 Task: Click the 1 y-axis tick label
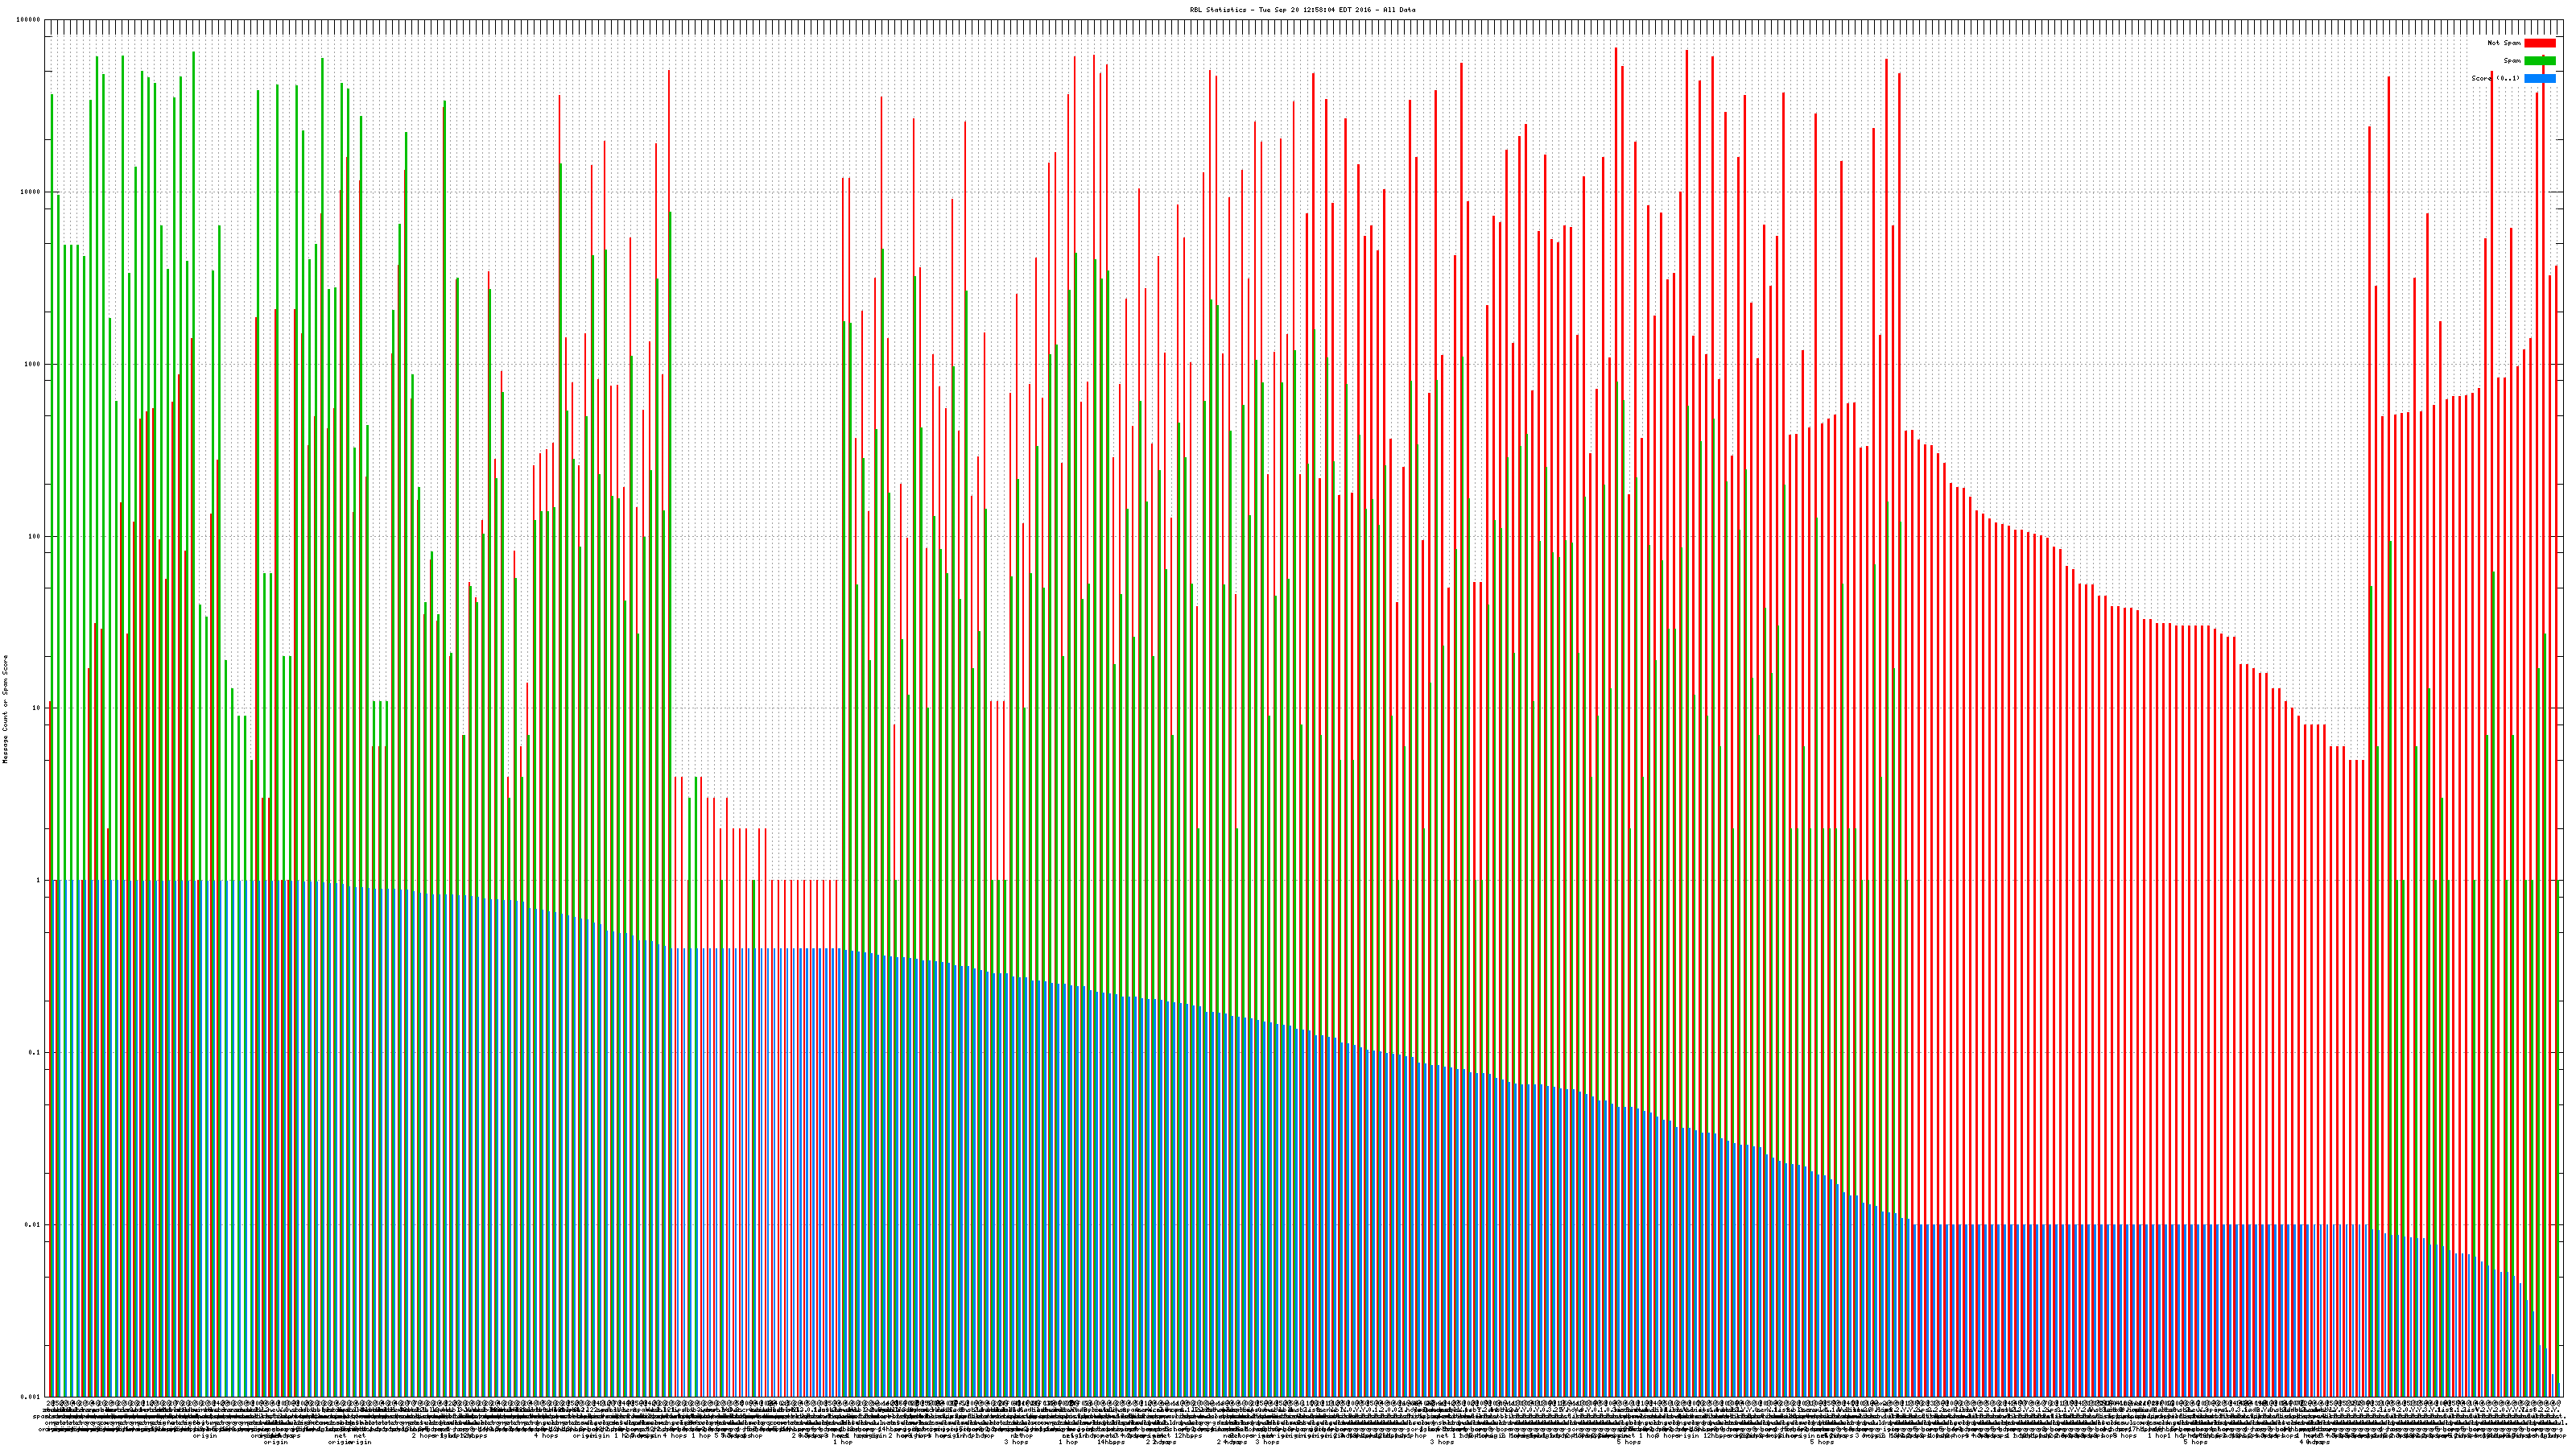click(38, 880)
